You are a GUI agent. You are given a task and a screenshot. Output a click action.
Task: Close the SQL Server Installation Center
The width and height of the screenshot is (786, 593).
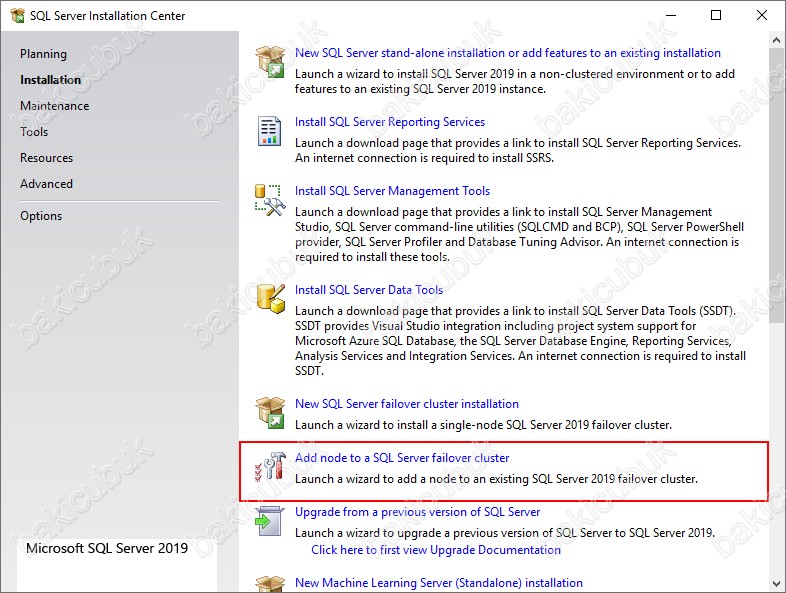pyautogui.click(x=762, y=16)
